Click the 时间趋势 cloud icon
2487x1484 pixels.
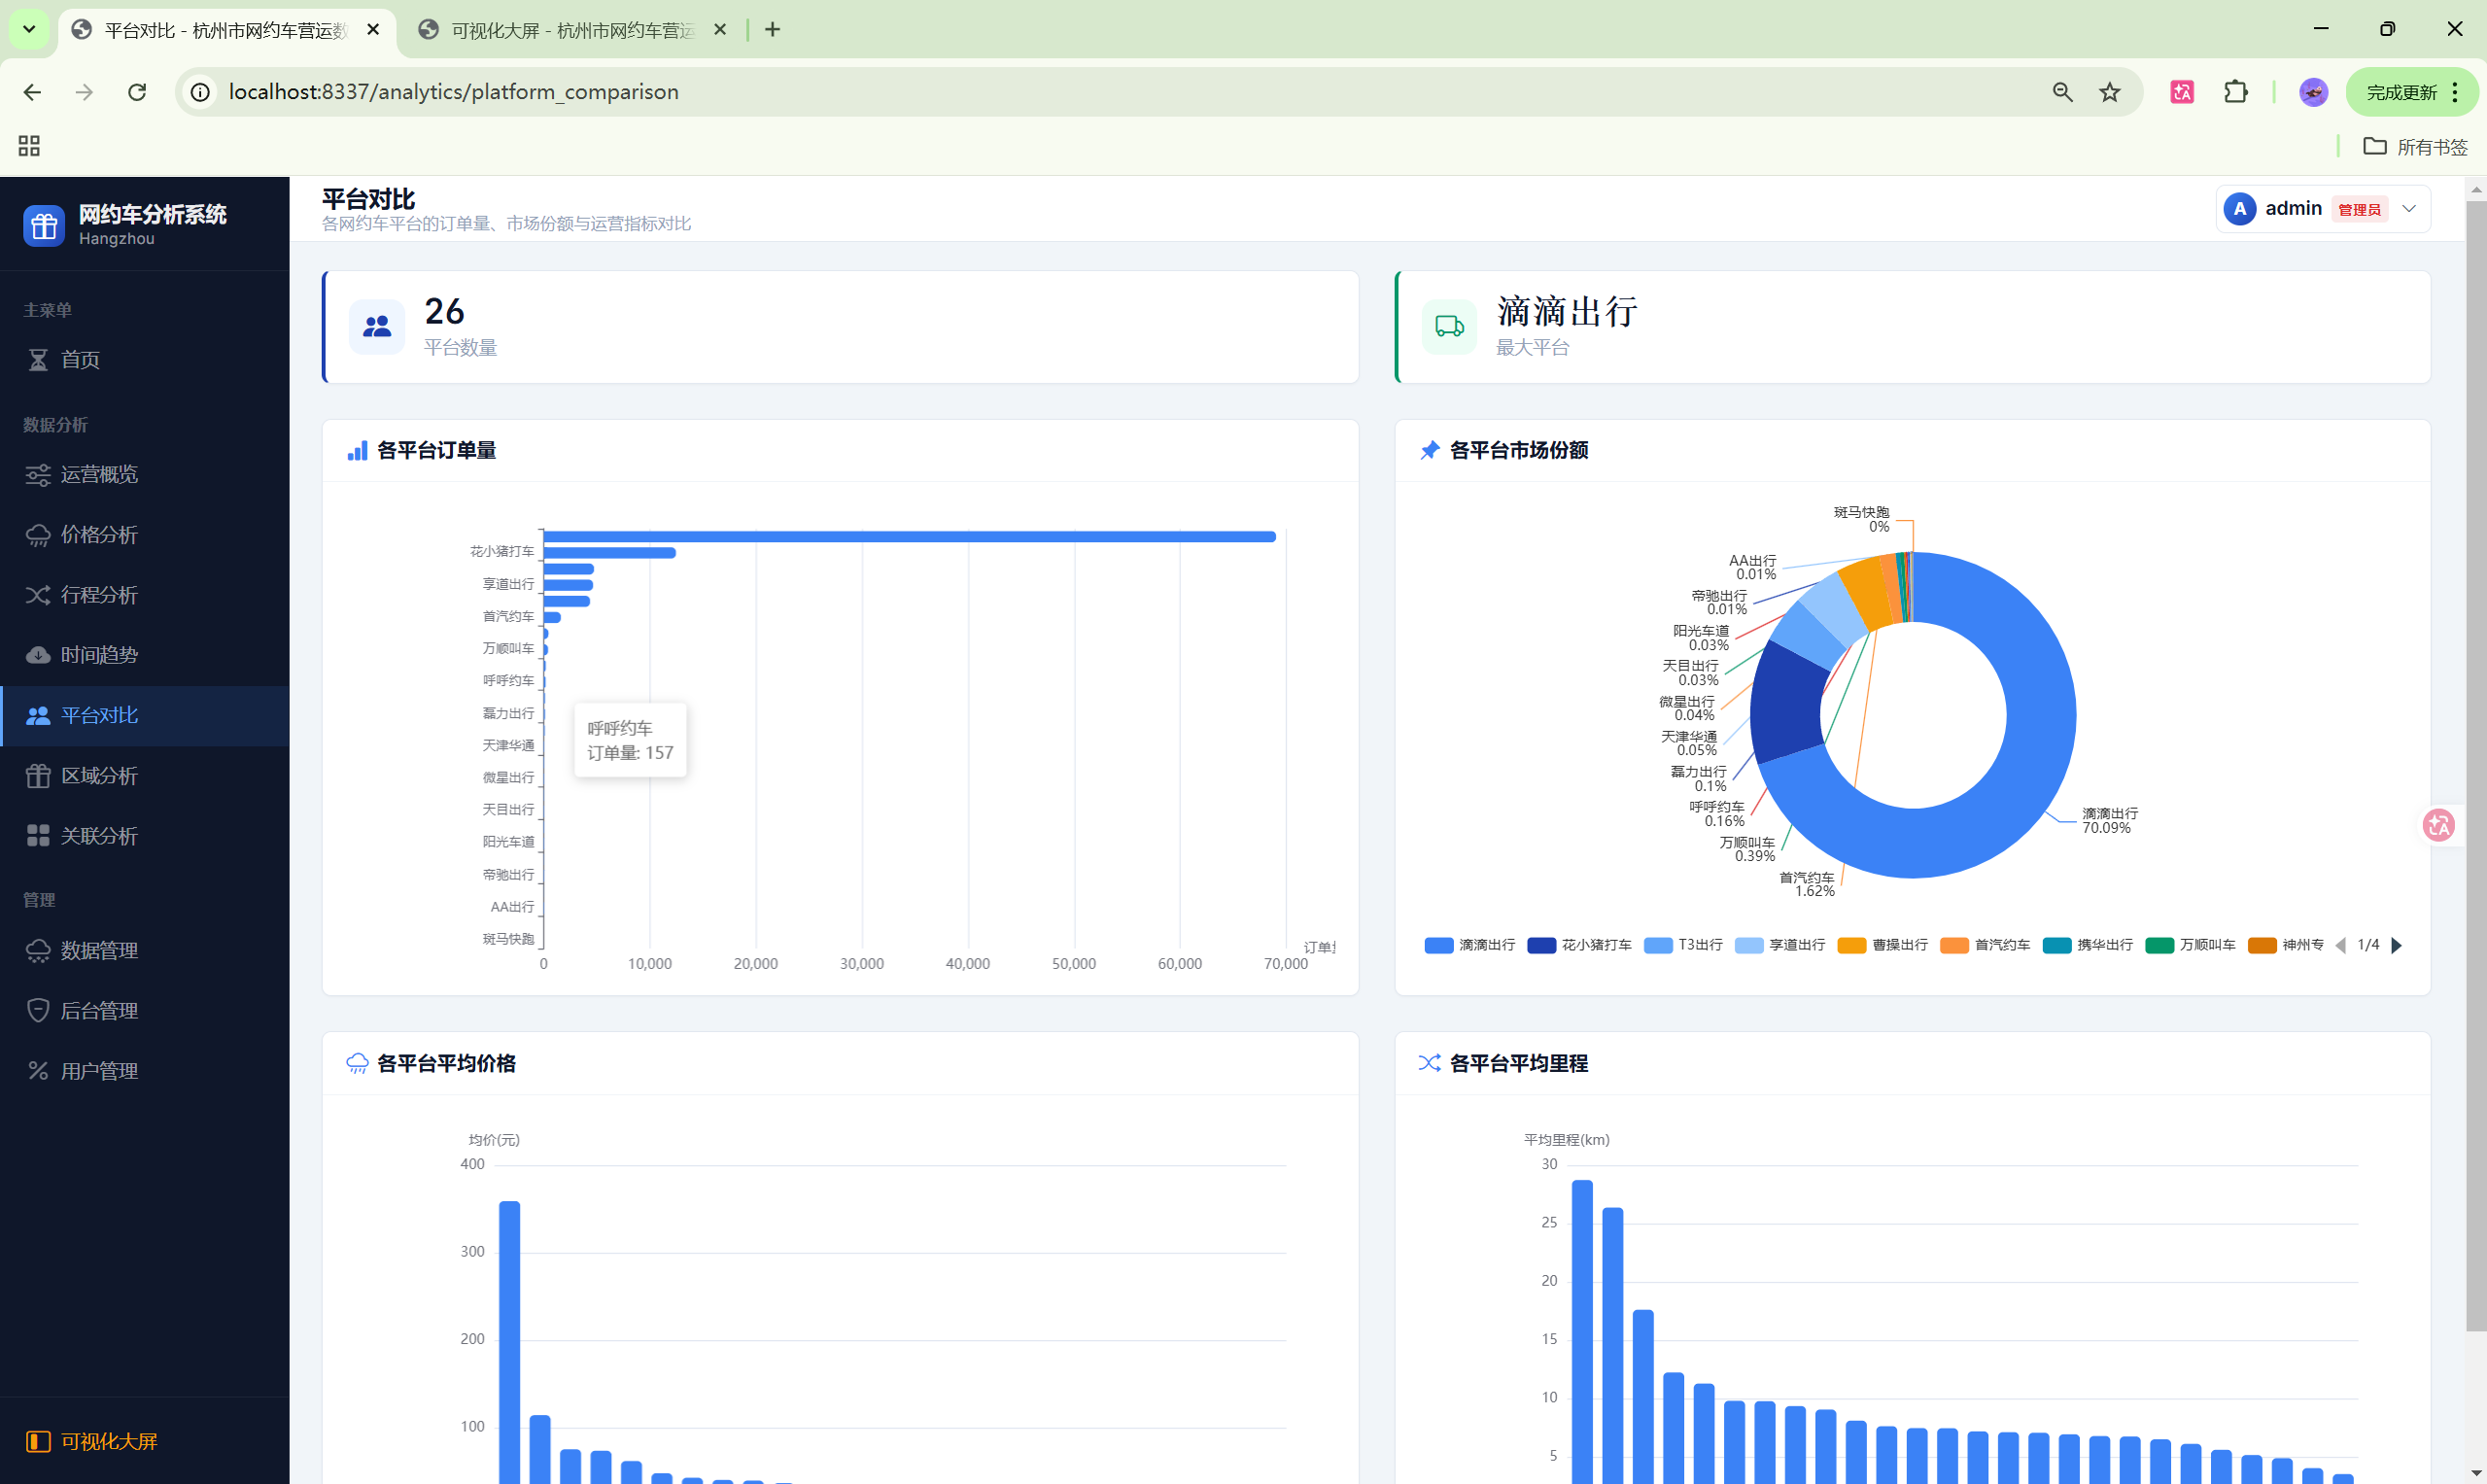pos(38,655)
